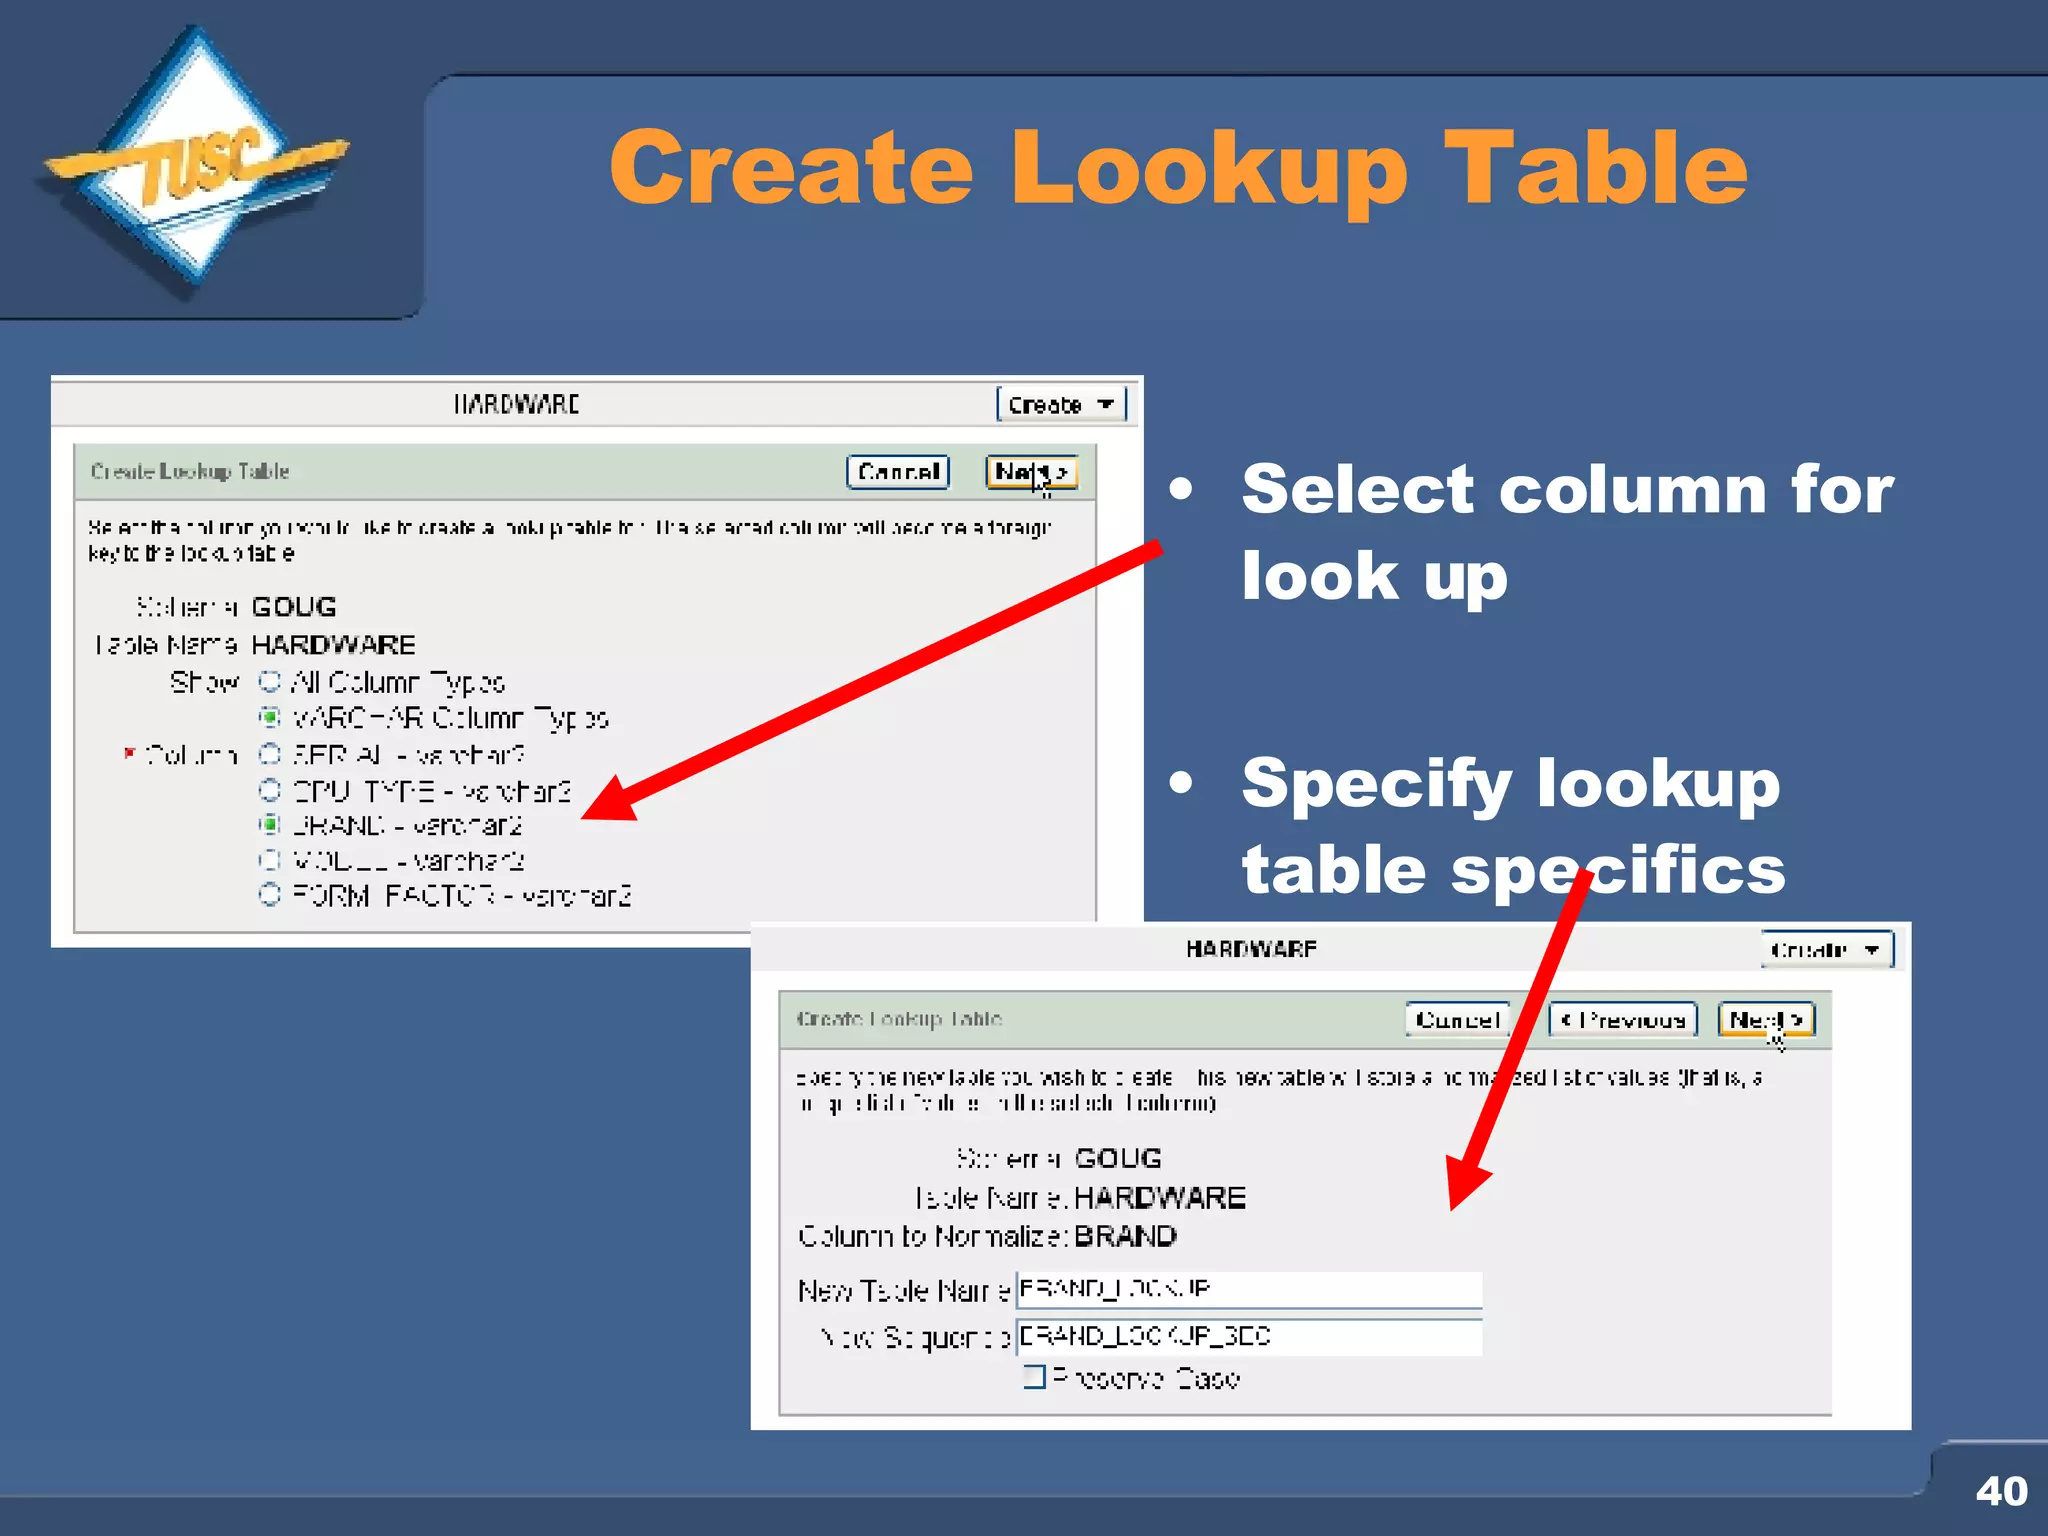Enable the Preserve Case checkbox
This screenshot has height=1536, width=2048.
[1035, 1378]
